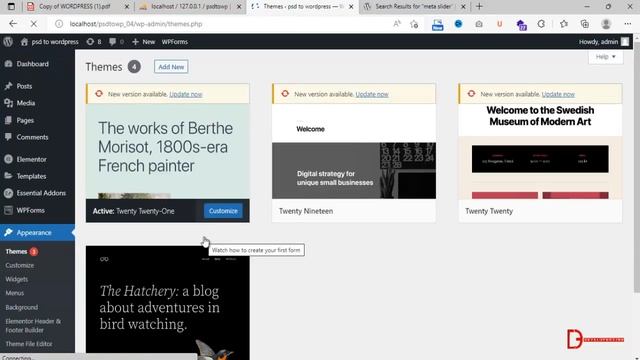Select the Twenty Twenty-One theme screenshot
Screen dimensions: 640x360
click(167, 151)
